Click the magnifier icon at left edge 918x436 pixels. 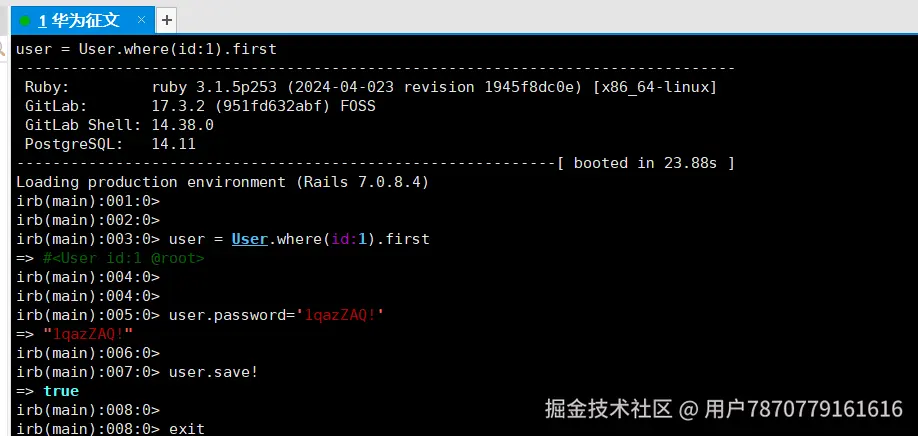coord(4,49)
